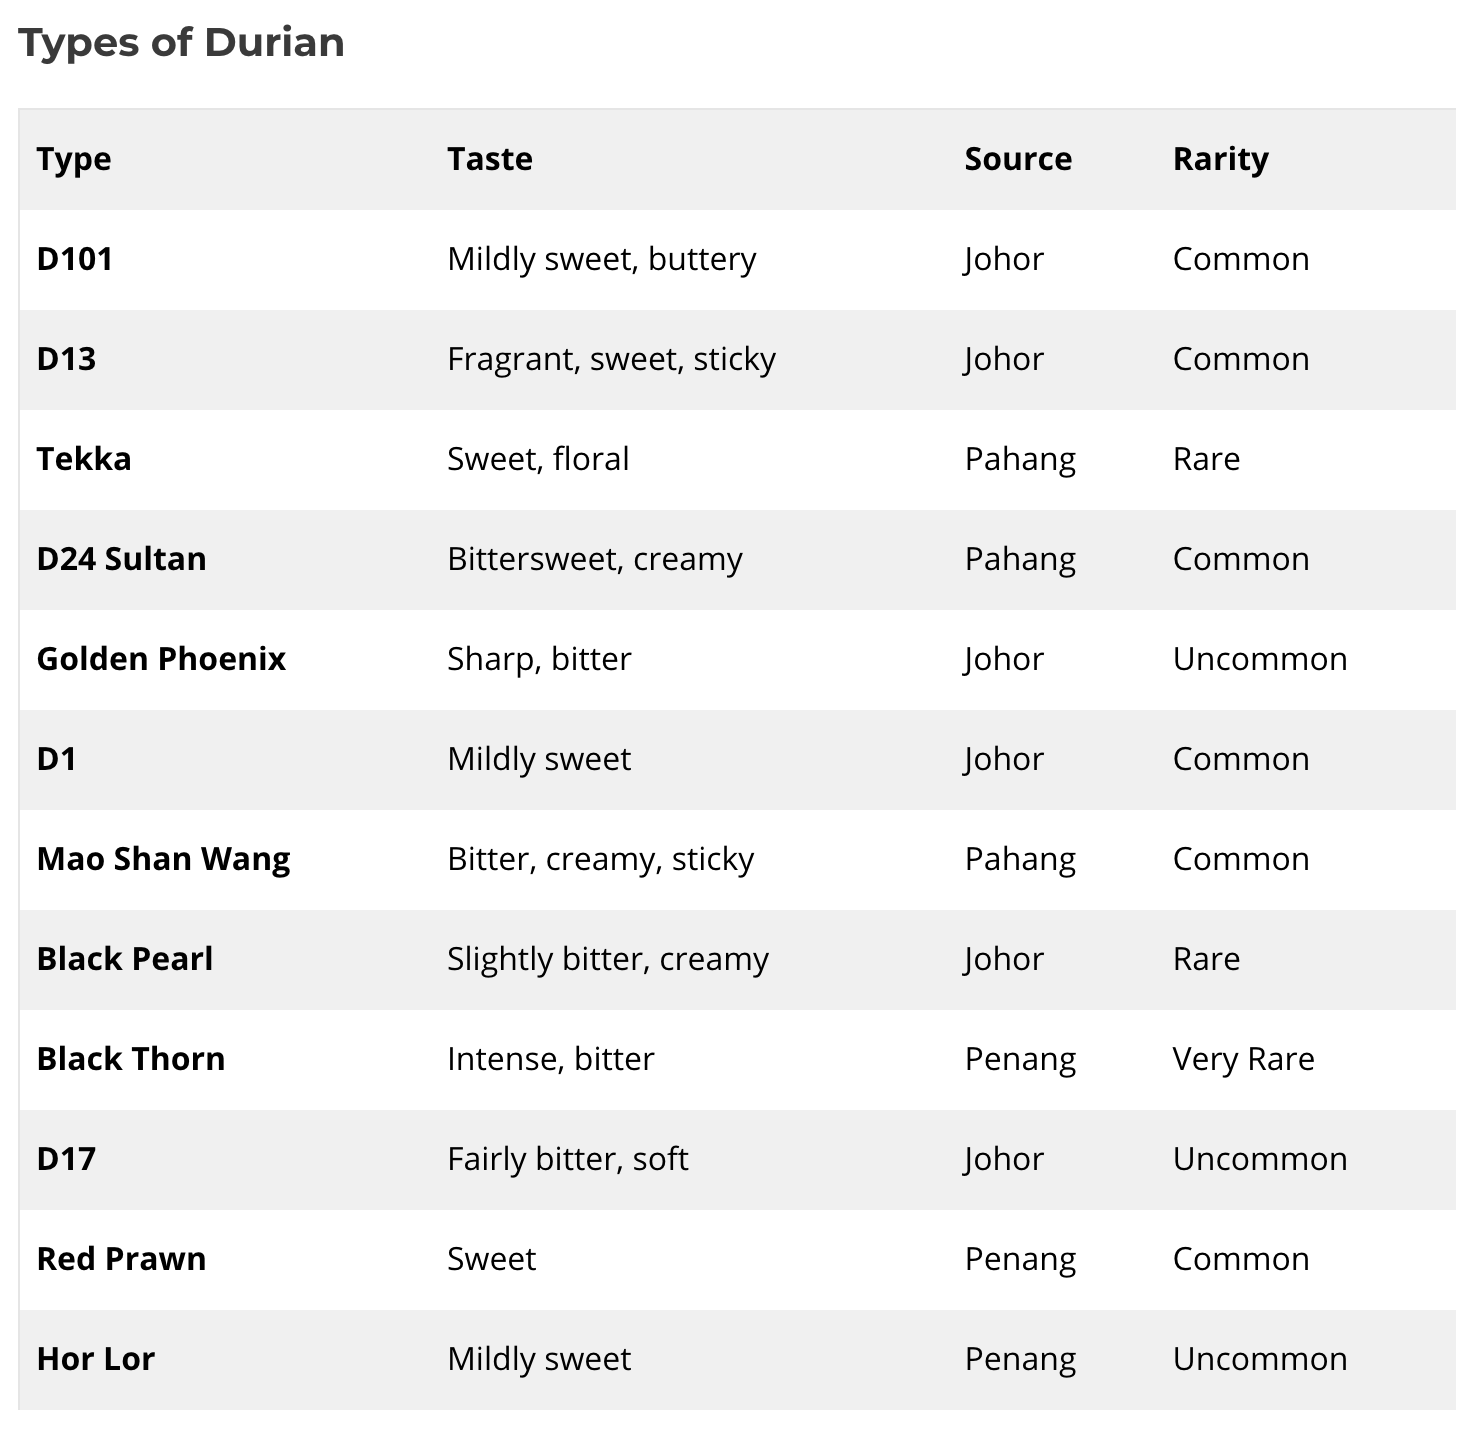Click the Type column header
The height and width of the screenshot is (1446, 1484).
tap(74, 159)
